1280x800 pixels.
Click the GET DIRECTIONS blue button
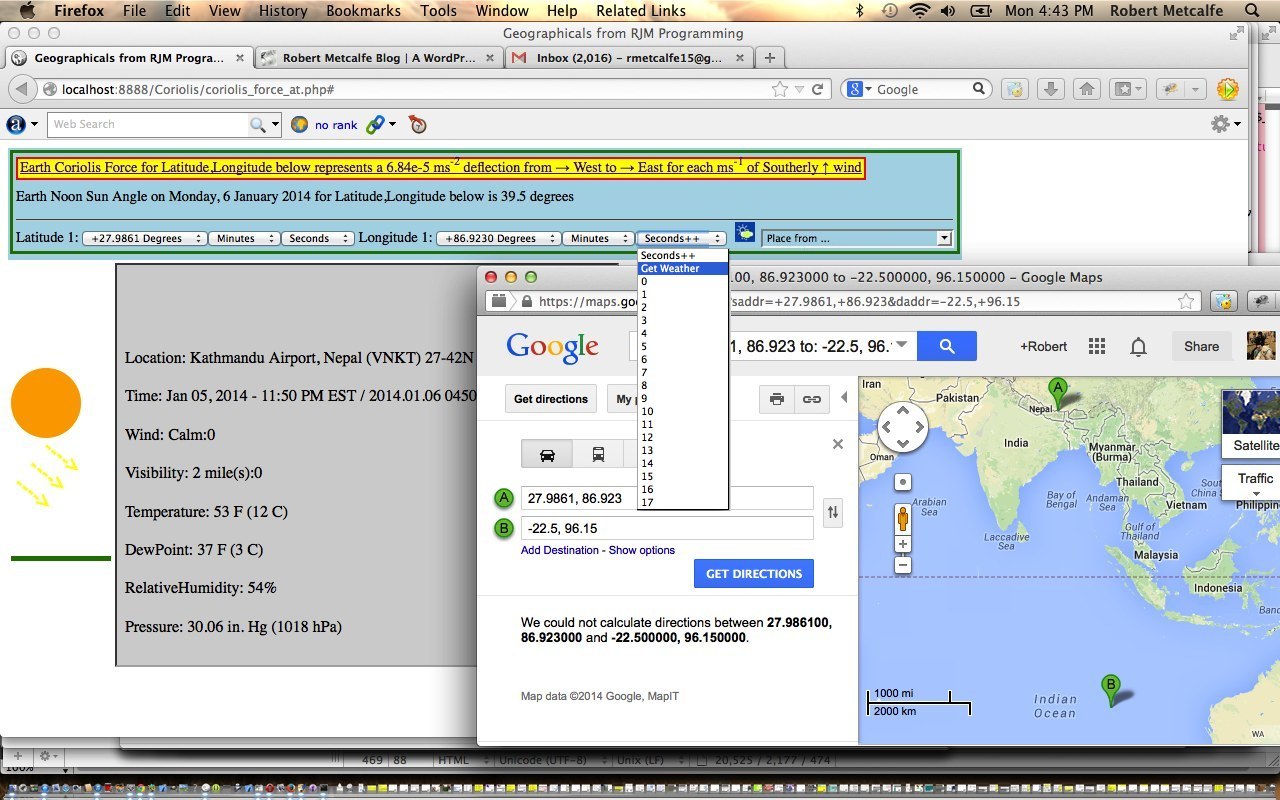click(x=754, y=574)
